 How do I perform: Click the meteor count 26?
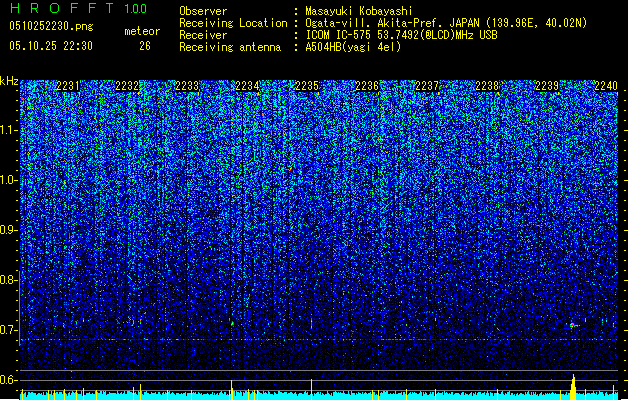tap(145, 46)
